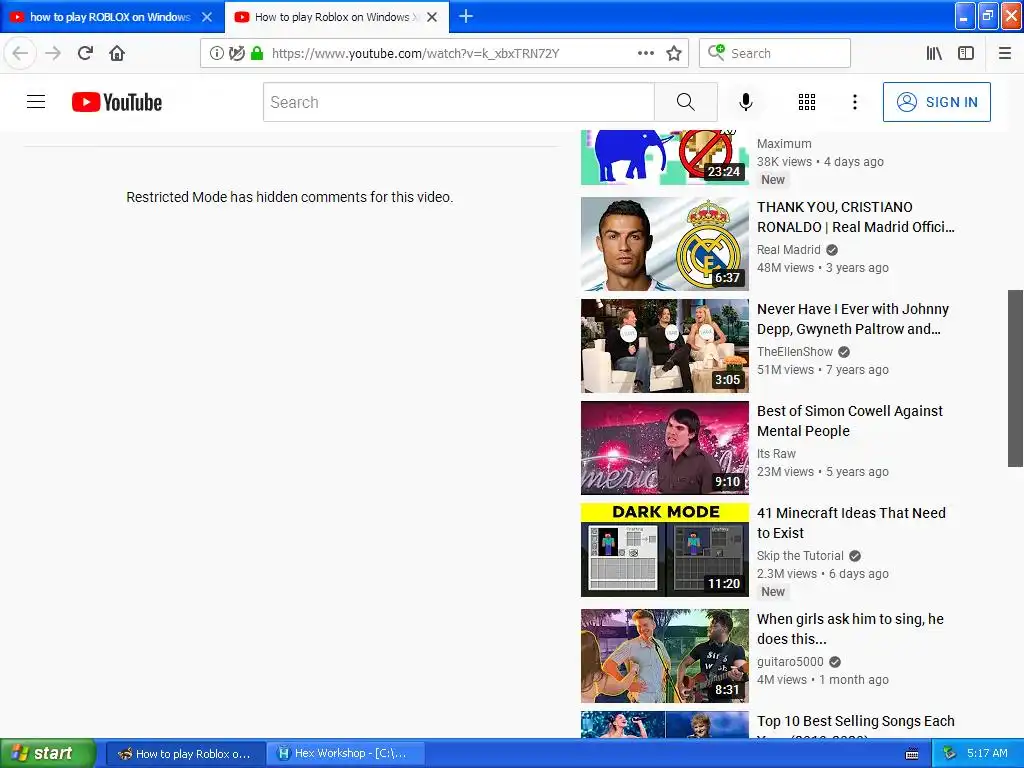Open 'When girls ask him to sing' title
Image resolution: width=1024 pixels, height=768 pixels.
point(850,628)
